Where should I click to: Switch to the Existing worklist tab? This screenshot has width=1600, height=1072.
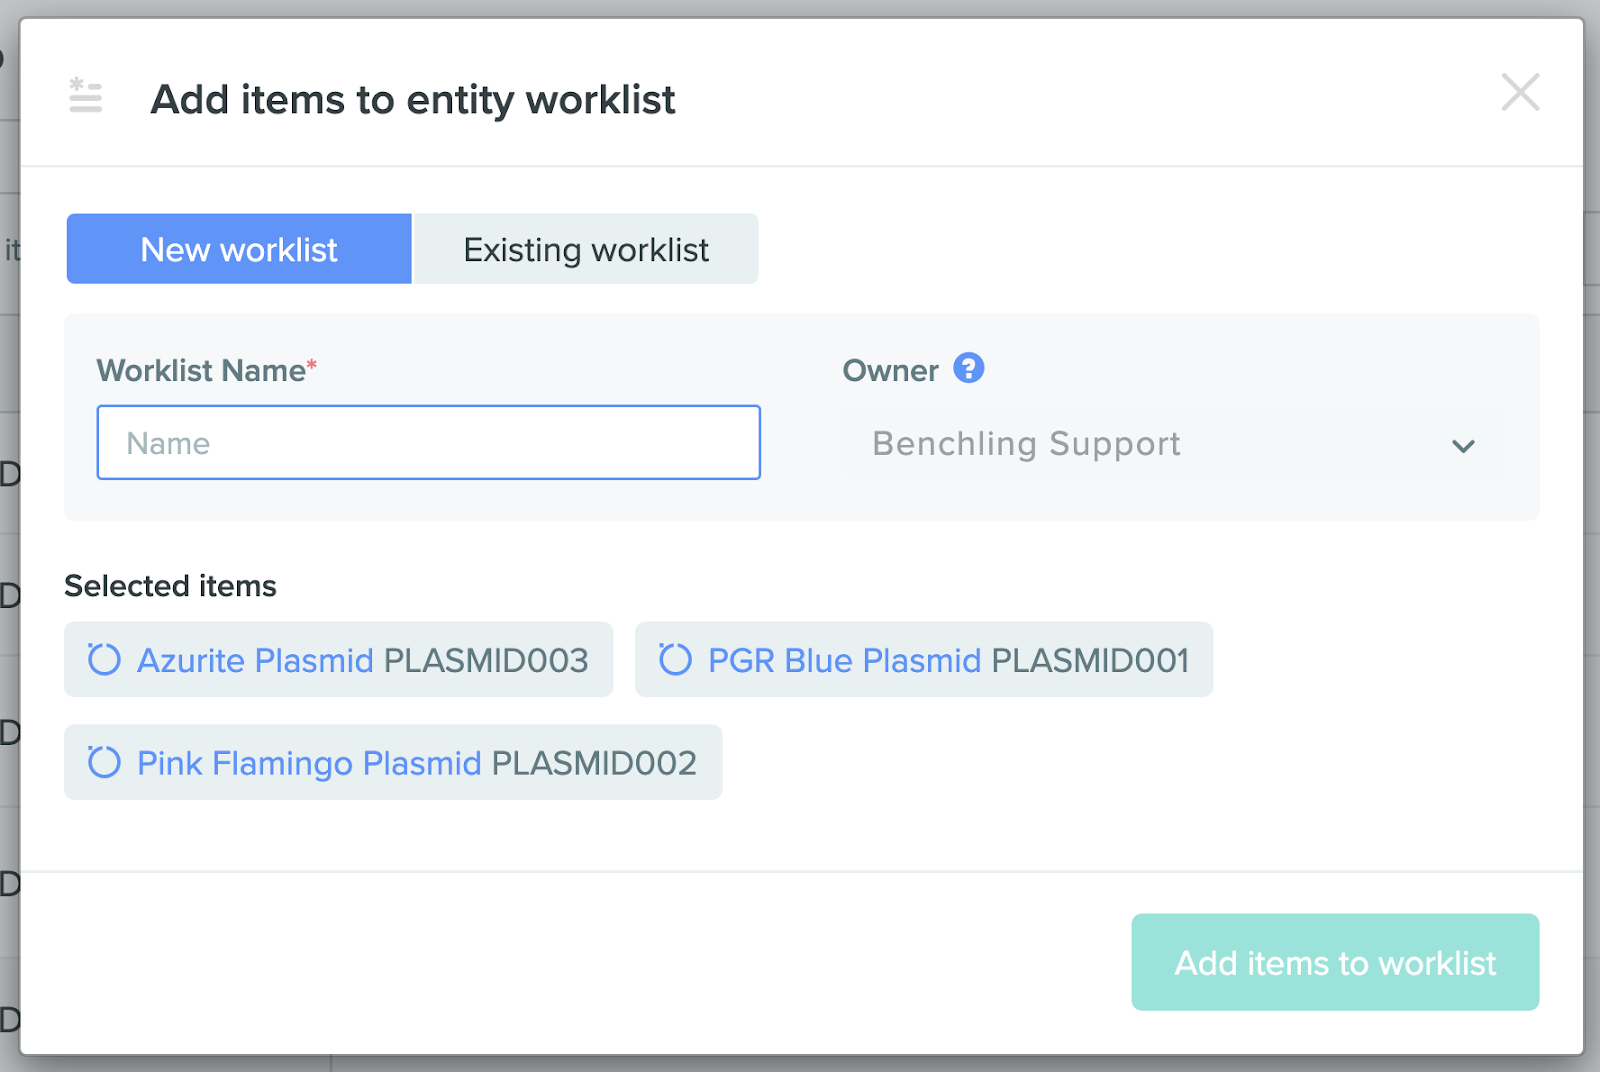click(586, 249)
